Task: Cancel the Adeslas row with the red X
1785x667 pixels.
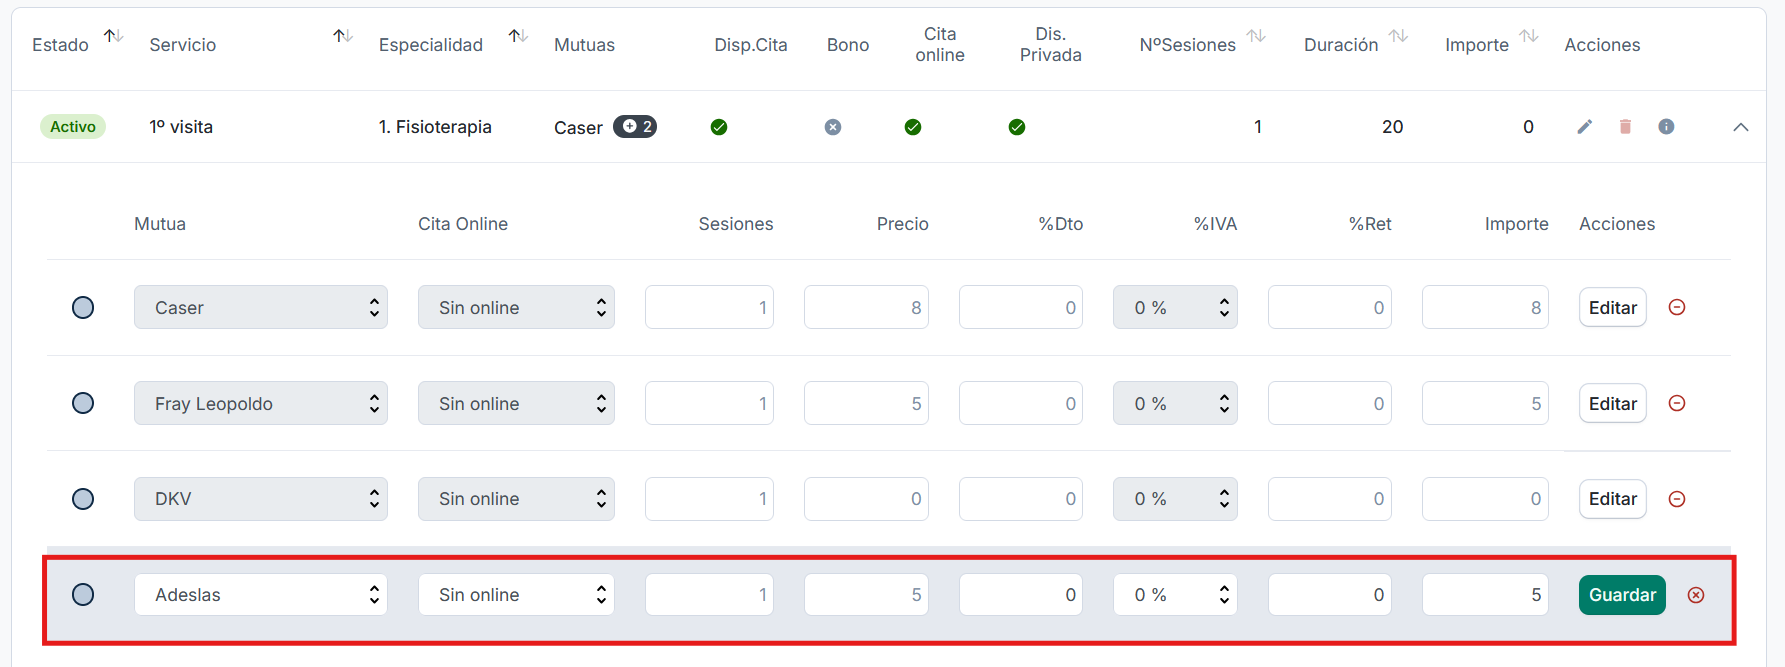Action: click(x=1696, y=595)
